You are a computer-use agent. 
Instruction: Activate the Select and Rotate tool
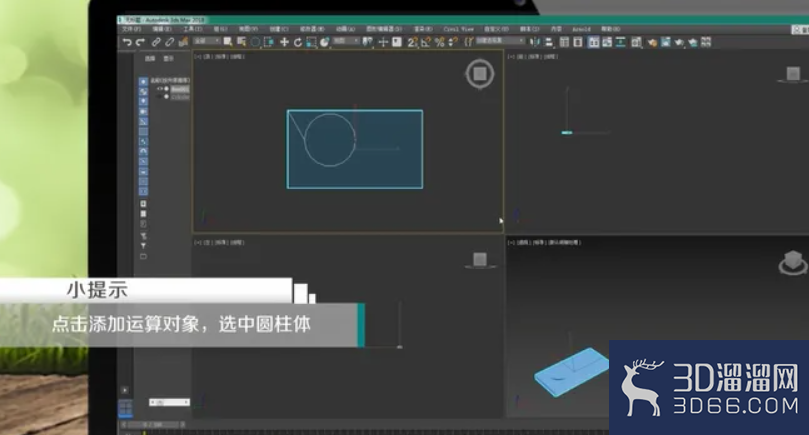pyautogui.click(x=298, y=42)
